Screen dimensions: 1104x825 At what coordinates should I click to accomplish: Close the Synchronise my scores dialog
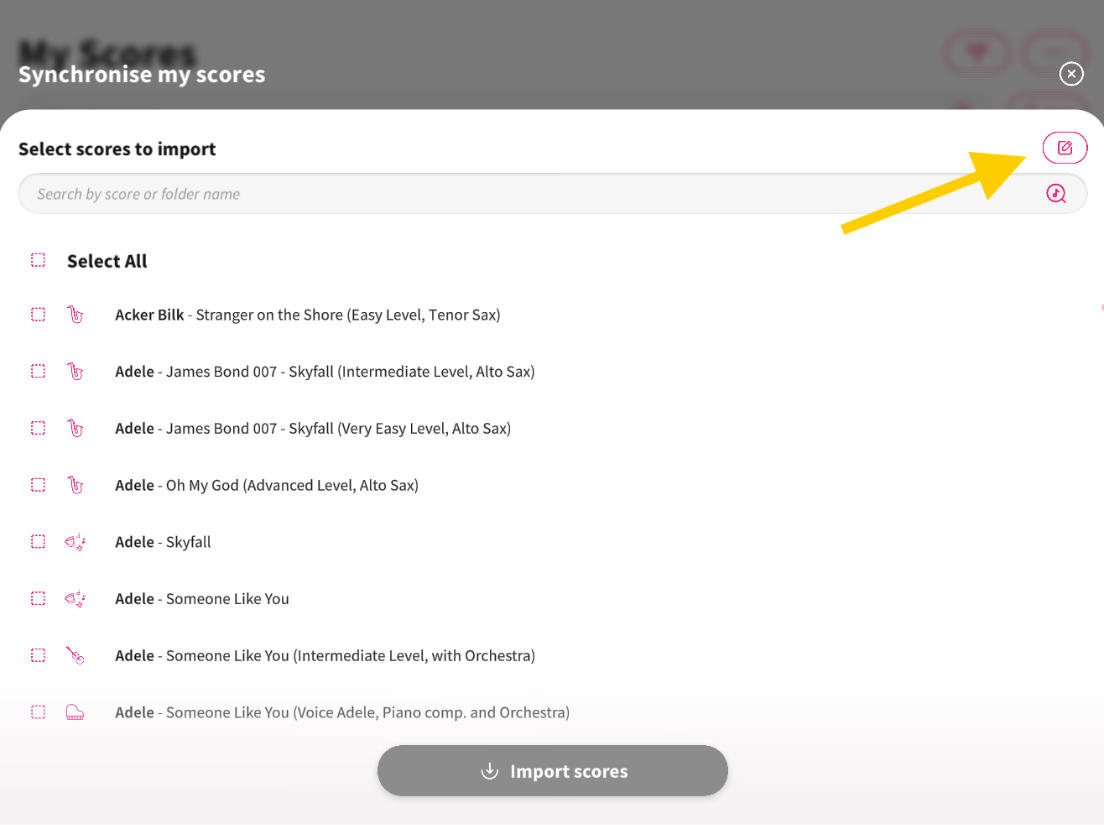coord(1071,73)
